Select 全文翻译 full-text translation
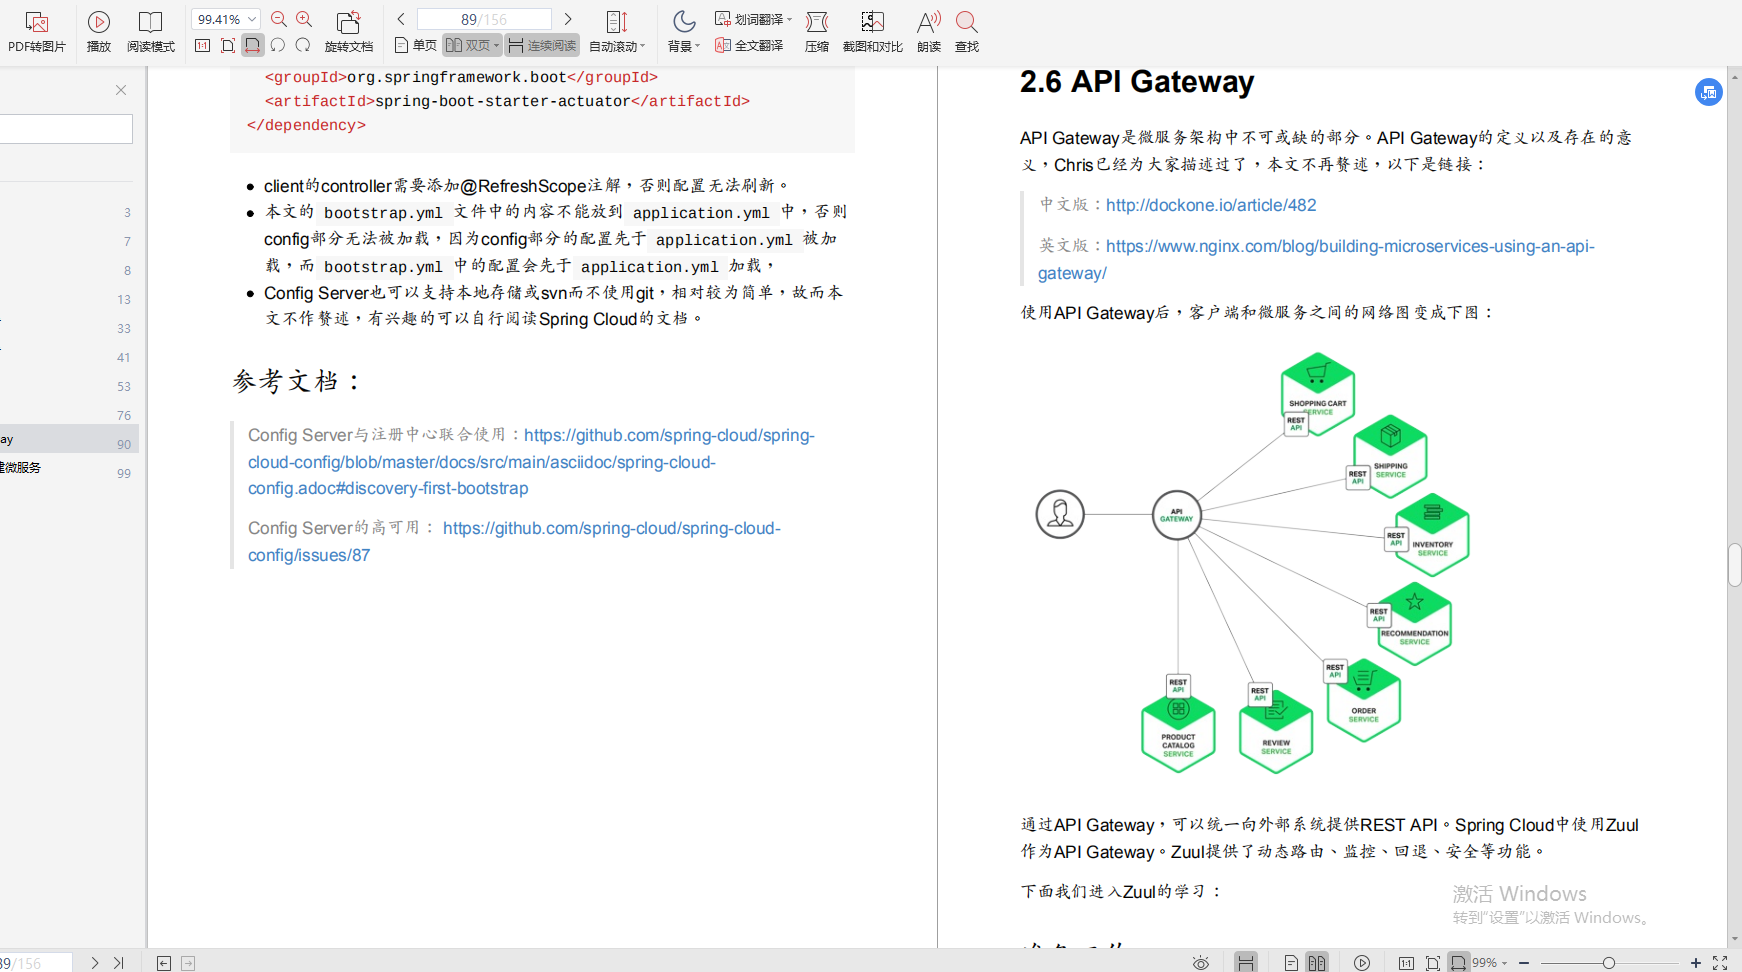1742x972 pixels. pos(749,44)
